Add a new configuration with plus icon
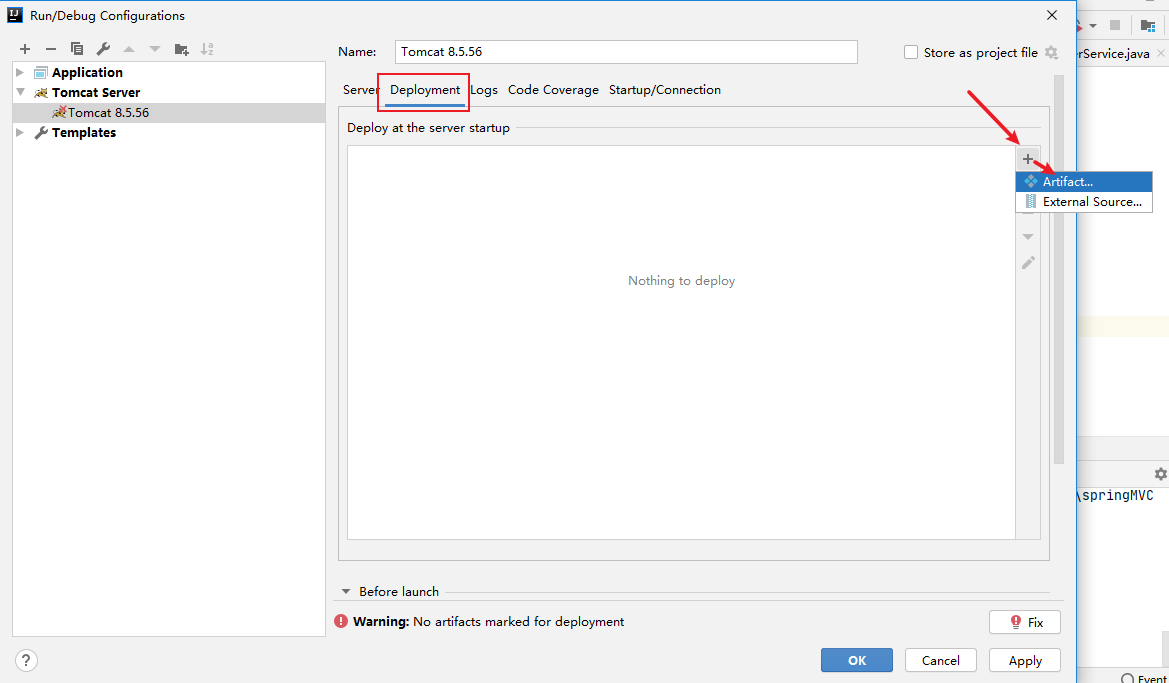 25,49
